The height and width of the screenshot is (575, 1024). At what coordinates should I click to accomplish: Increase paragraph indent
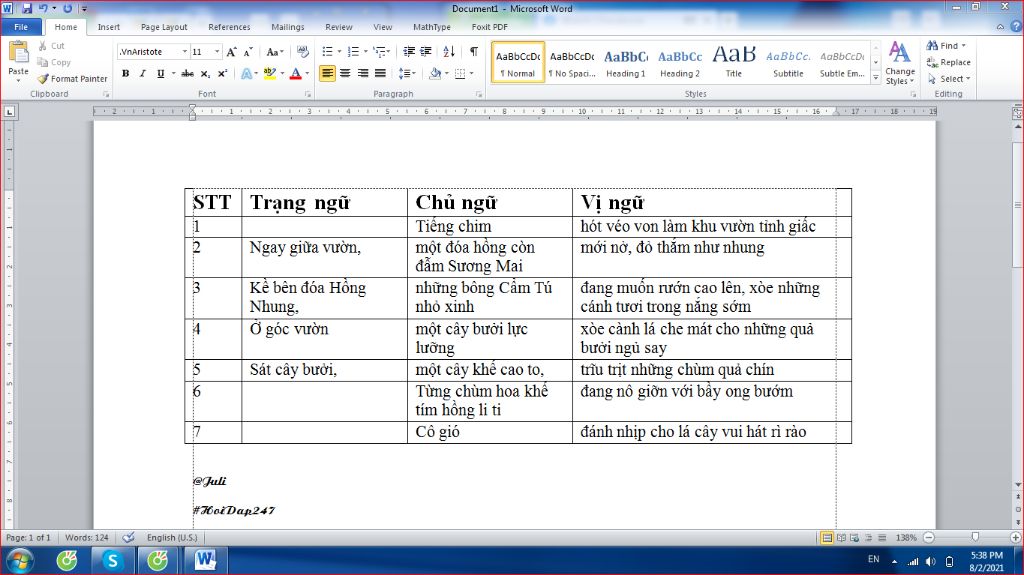[x=426, y=52]
